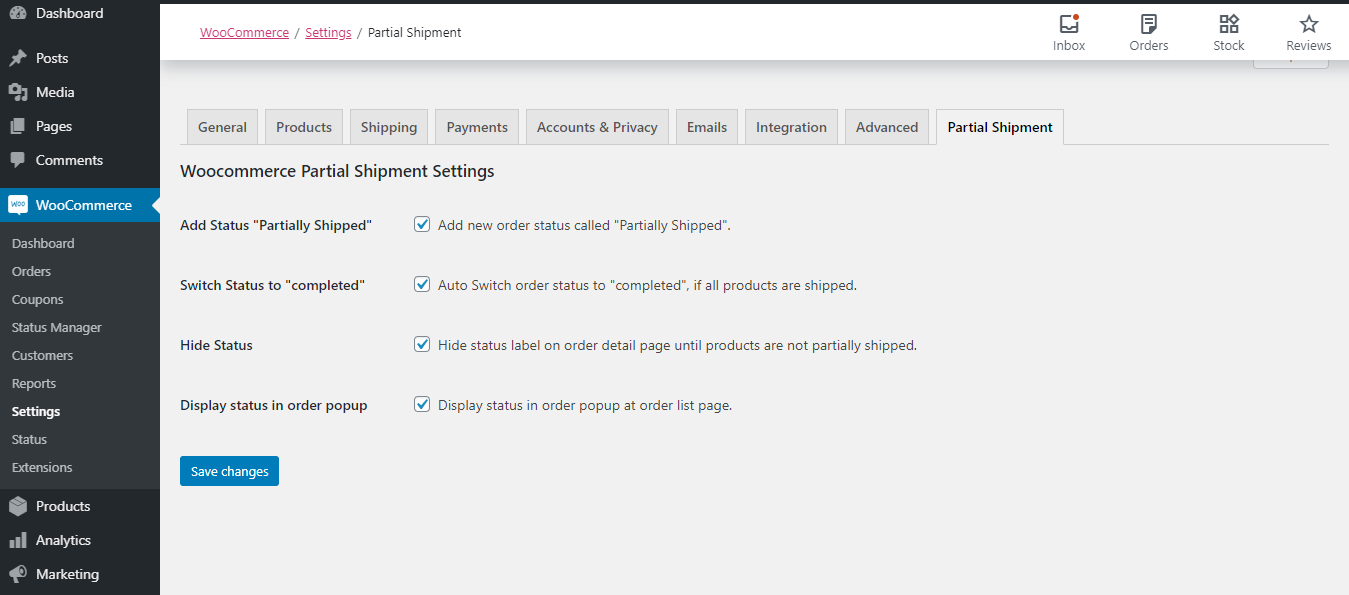Follow the WooCommerce breadcrumb link
This screenshot has width=1349, height=595.
point(244,33)
